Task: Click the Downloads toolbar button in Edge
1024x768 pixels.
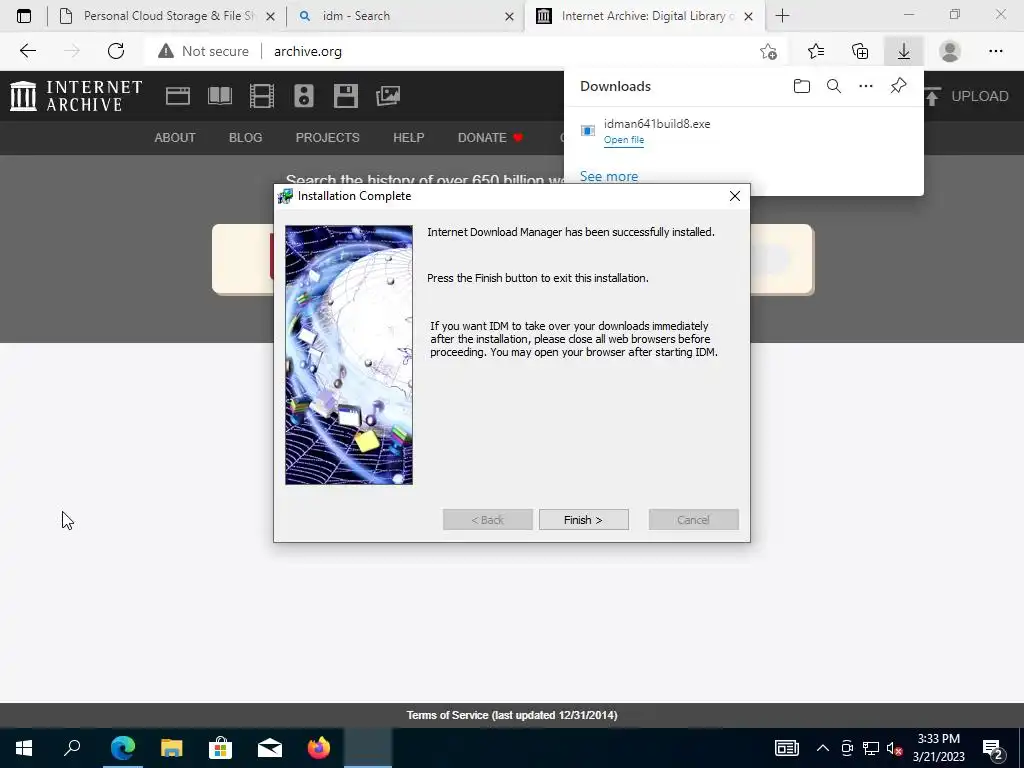Action: [x=903, y=51]
